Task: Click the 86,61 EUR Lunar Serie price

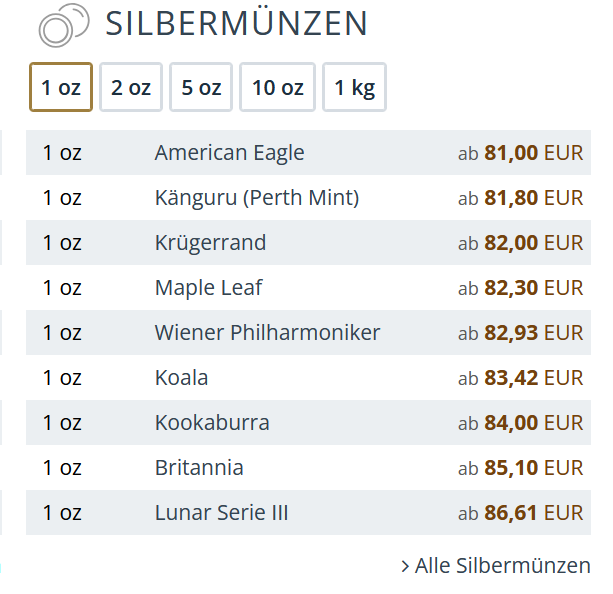Action: click(520, 513)
